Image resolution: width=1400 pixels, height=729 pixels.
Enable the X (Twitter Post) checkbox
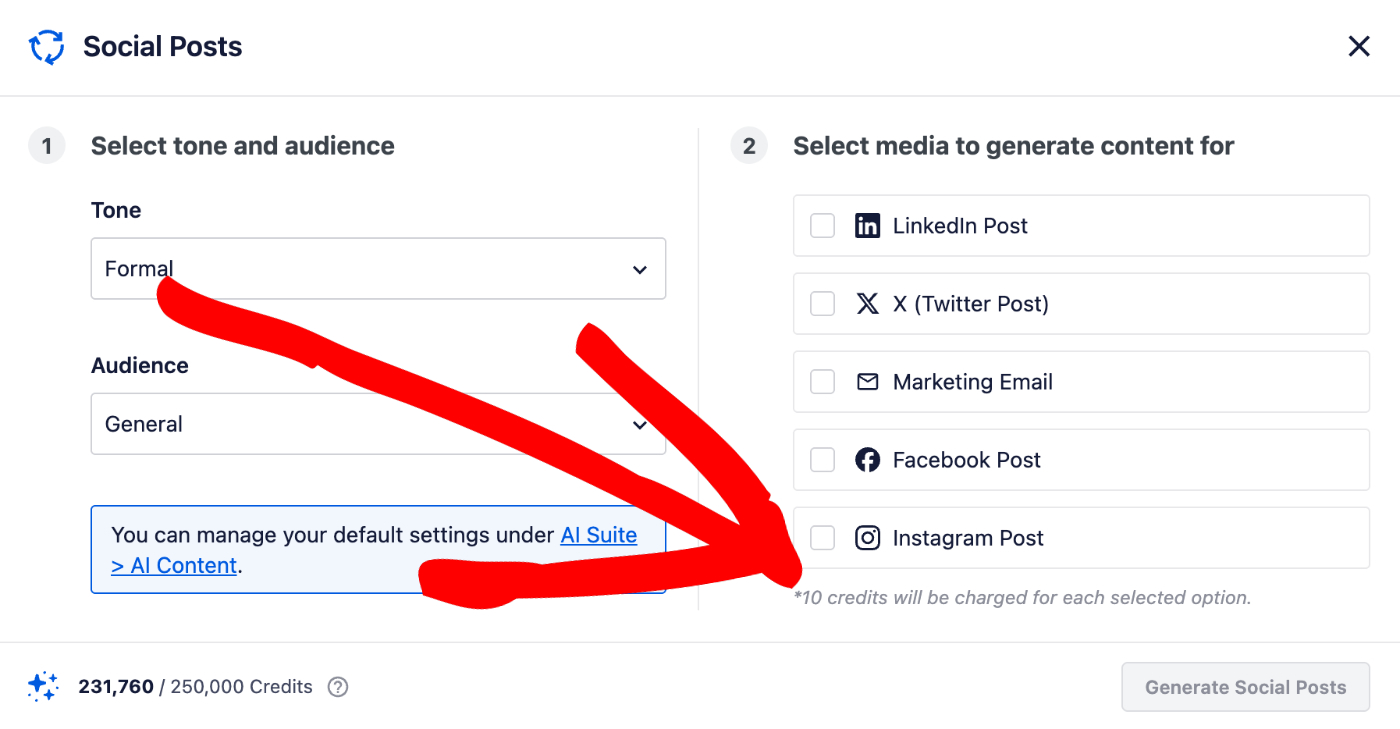point(822,304)
